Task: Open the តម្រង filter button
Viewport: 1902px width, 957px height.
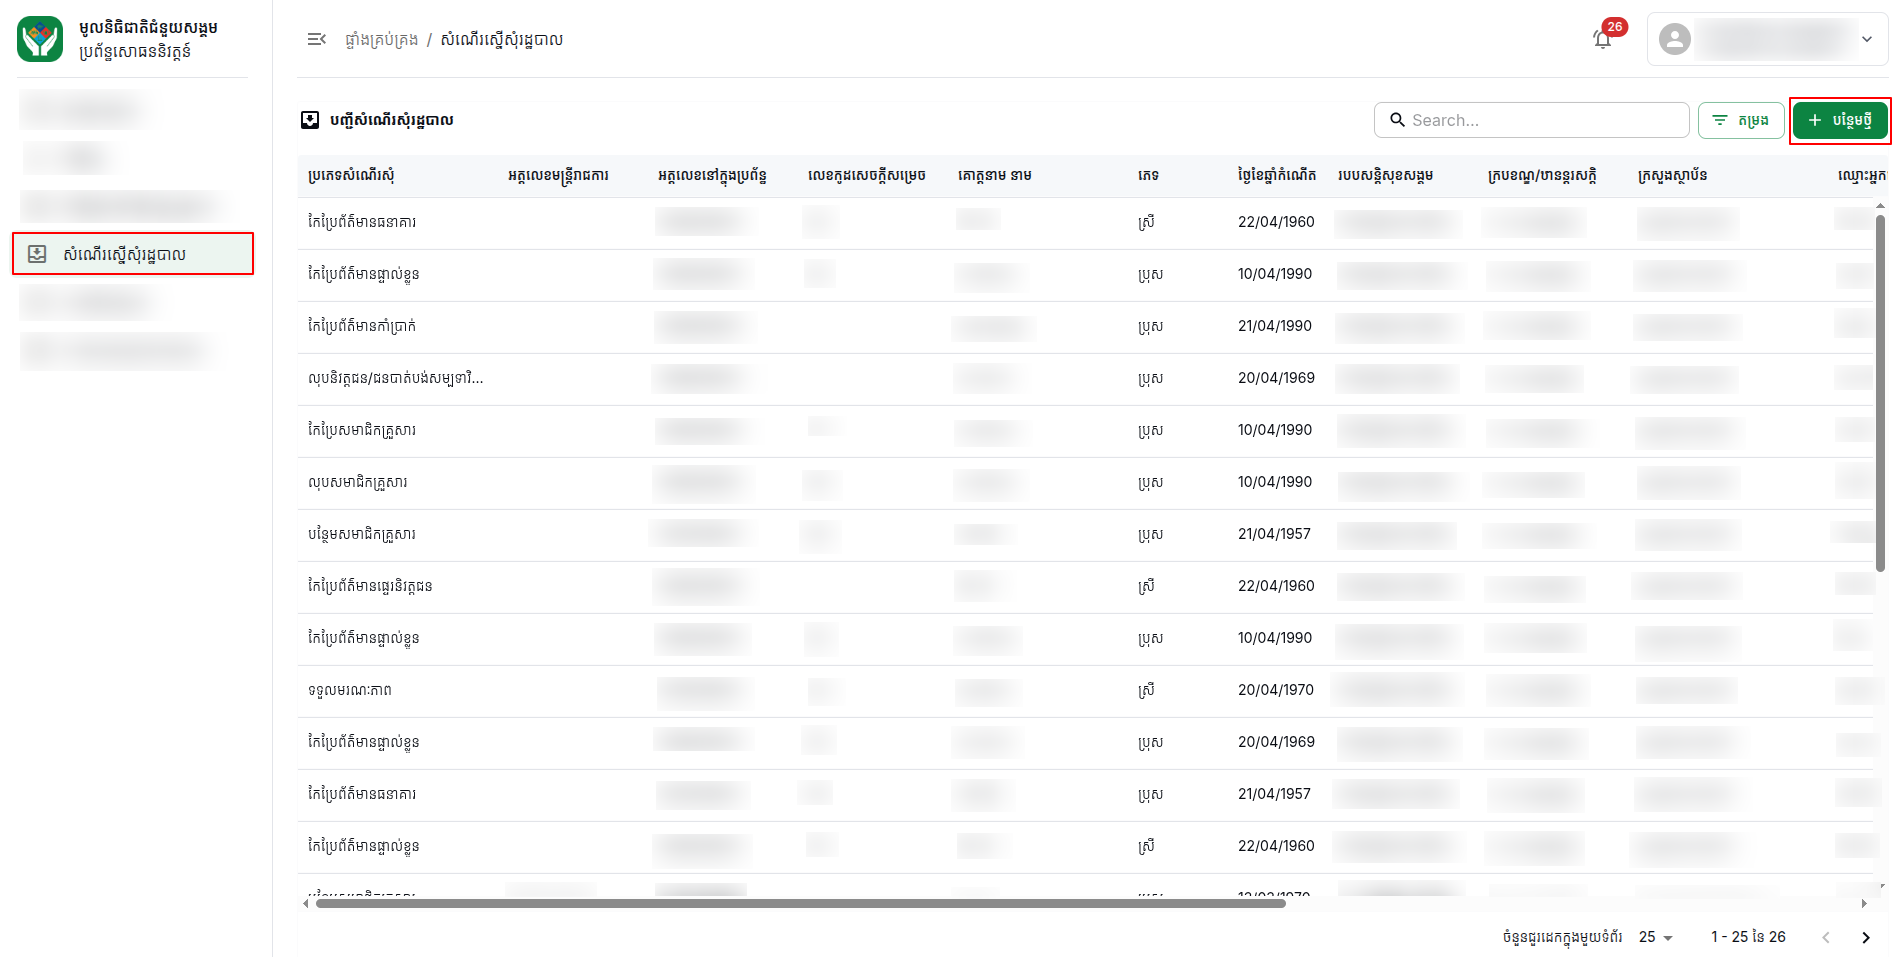Action: click(1740, 120)
